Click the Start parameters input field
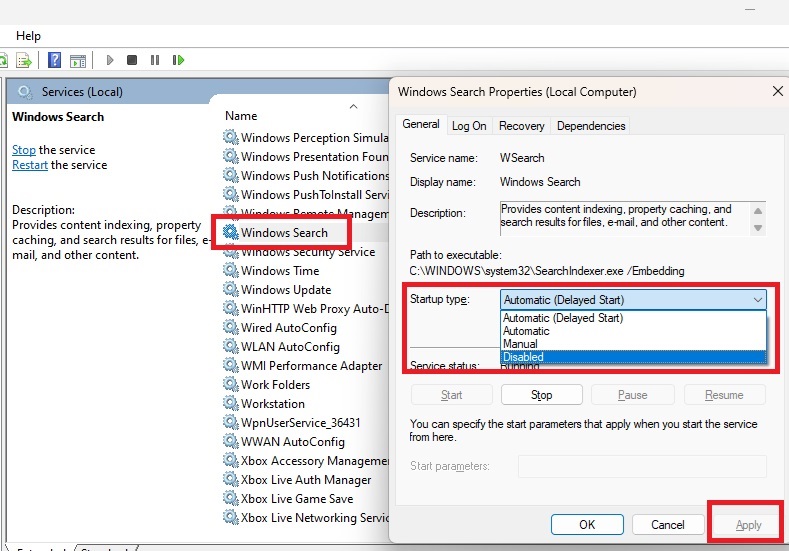 (x=642, y=466)
